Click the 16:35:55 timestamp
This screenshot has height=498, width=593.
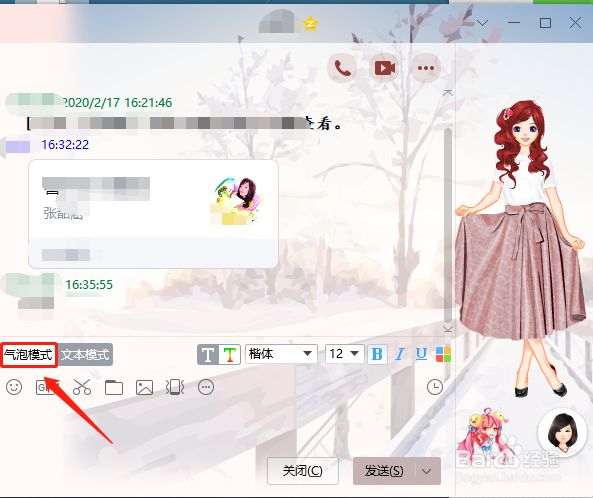click(89, 285)
